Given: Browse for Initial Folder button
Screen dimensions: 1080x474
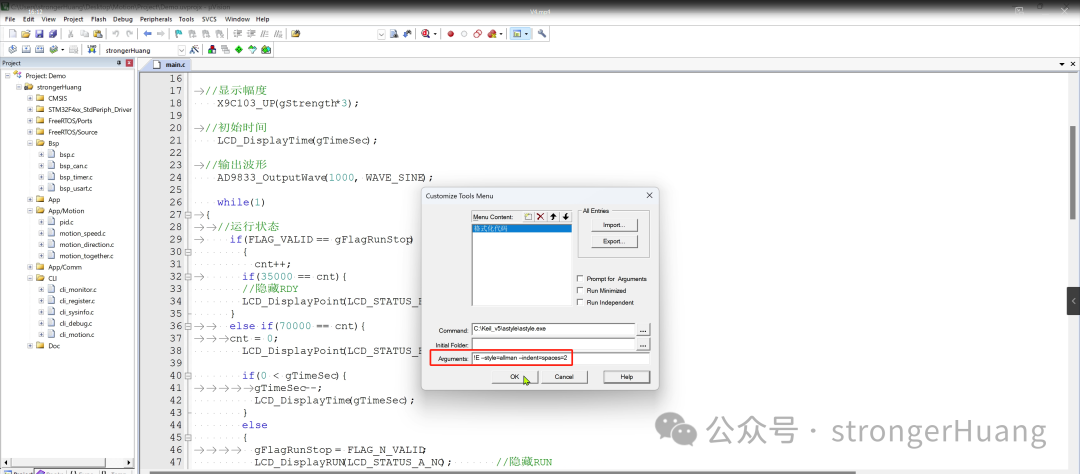Looking at the screenshot, I should click(643, 344).
